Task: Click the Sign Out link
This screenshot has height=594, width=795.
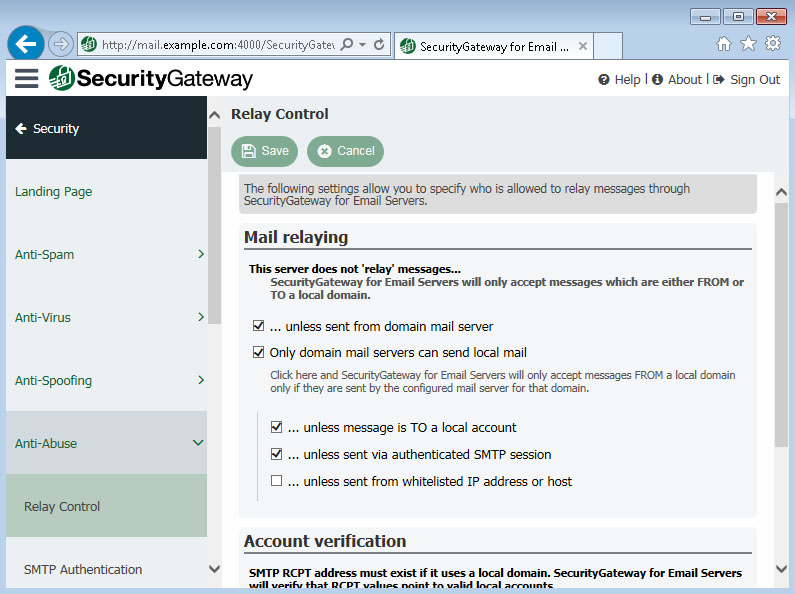Action: pos(755,80)
